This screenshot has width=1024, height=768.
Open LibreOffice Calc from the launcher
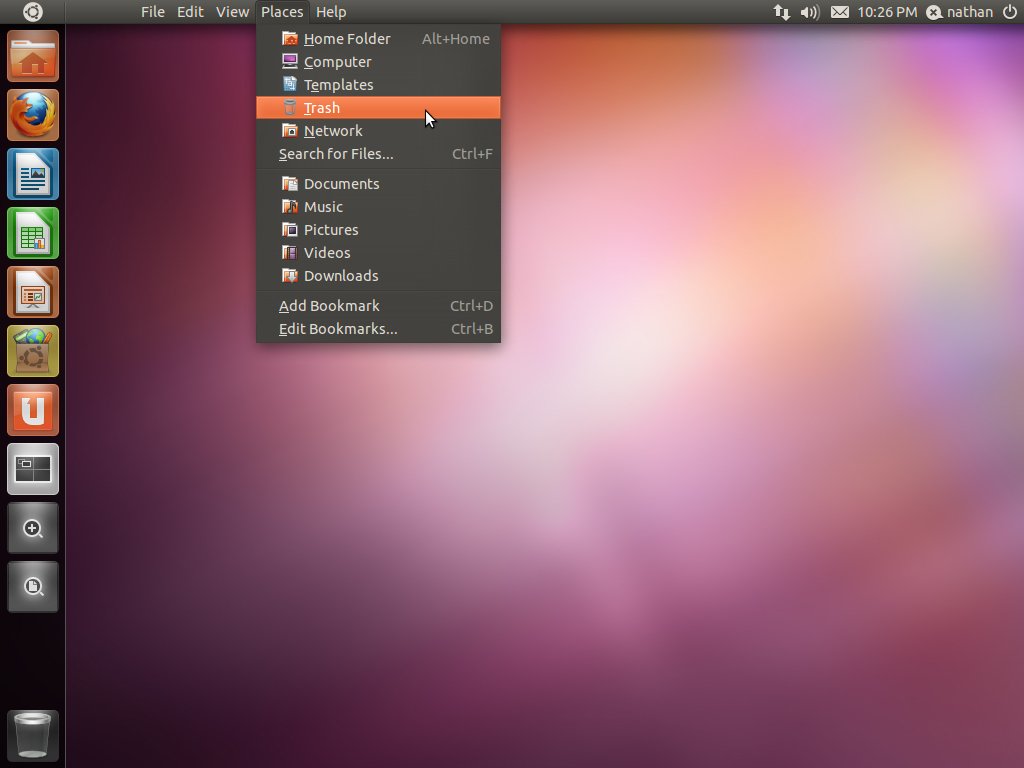coord(33,232)
